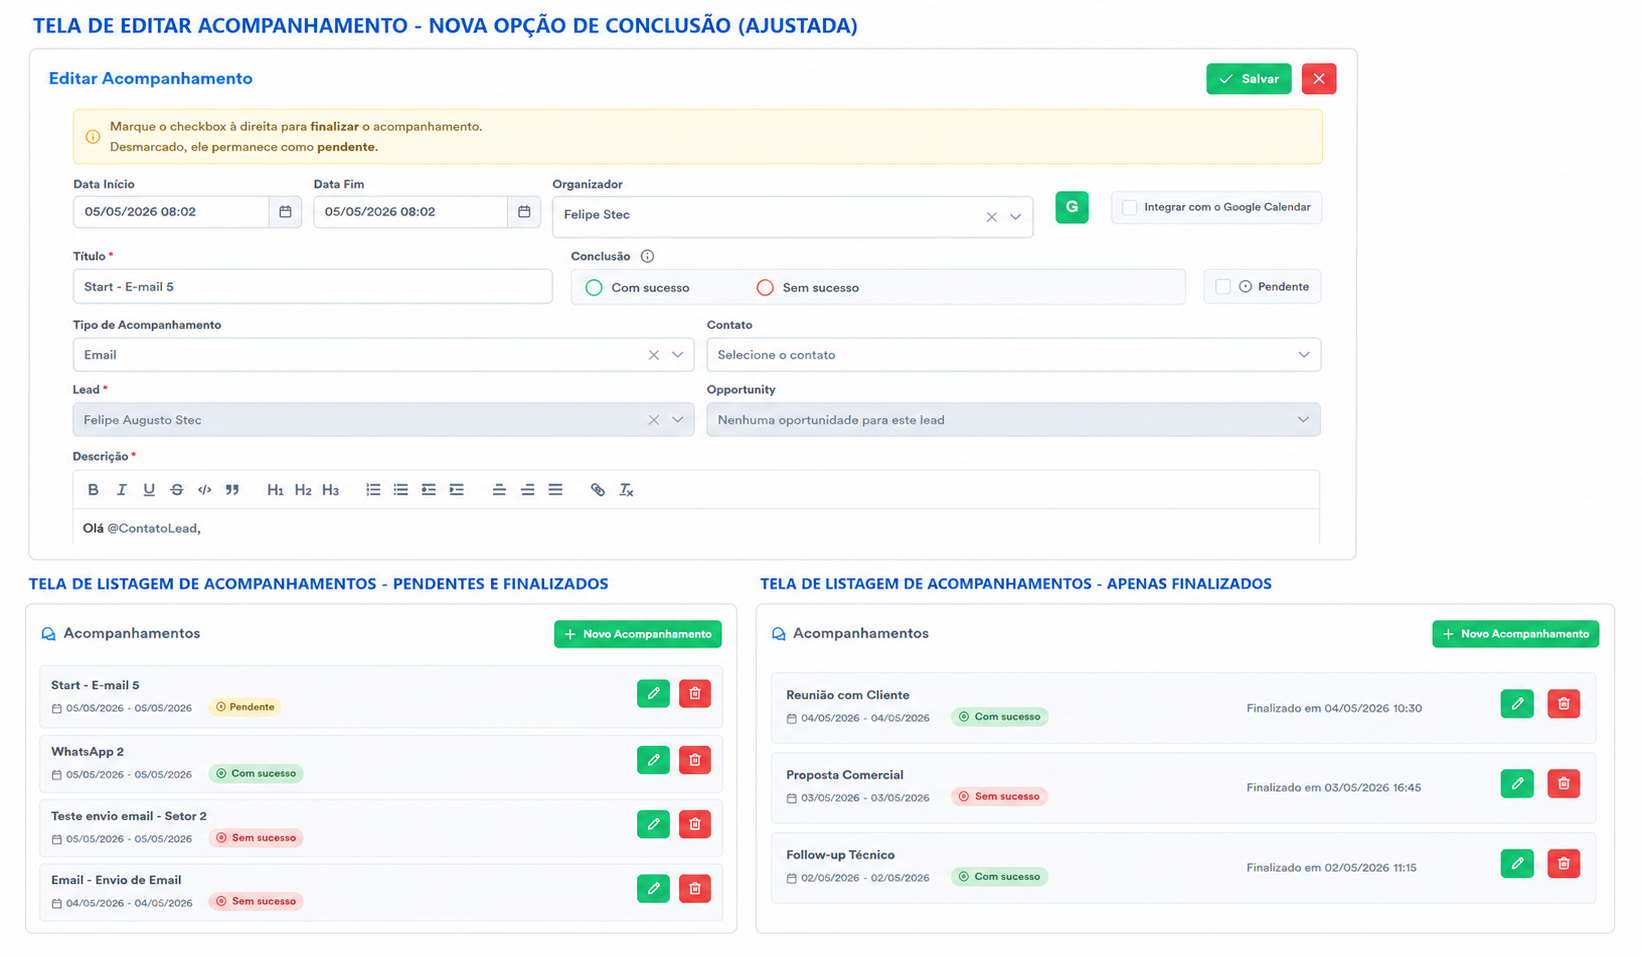Screen dimensions: 1642x958
Task: Select the Sem sucesso radio option
Action: tap(765, 288)
